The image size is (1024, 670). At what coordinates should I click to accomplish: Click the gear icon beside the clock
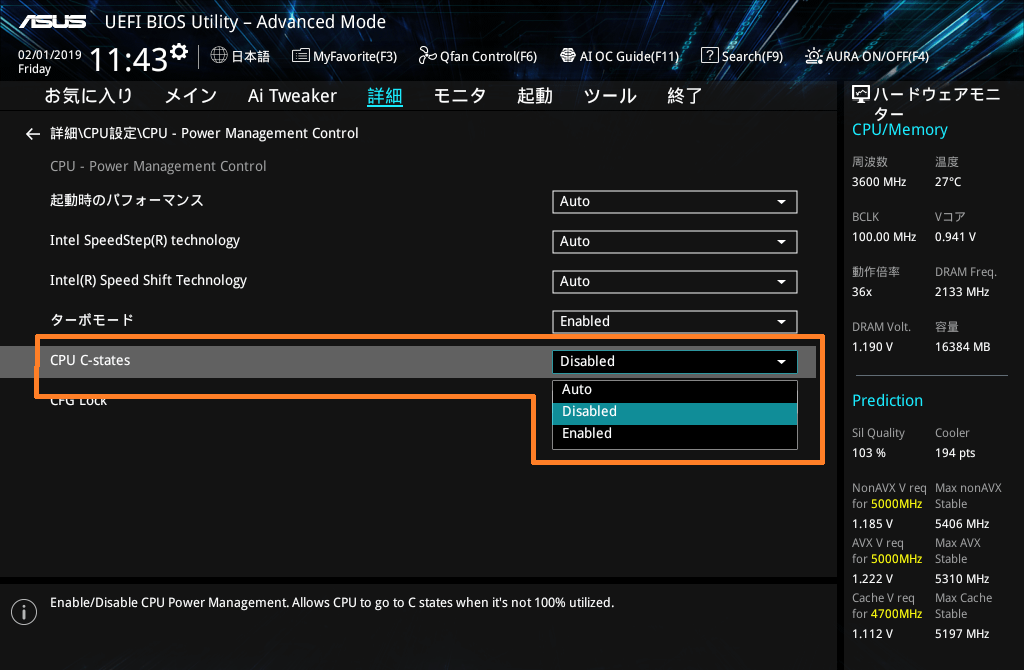click(179, 52)
